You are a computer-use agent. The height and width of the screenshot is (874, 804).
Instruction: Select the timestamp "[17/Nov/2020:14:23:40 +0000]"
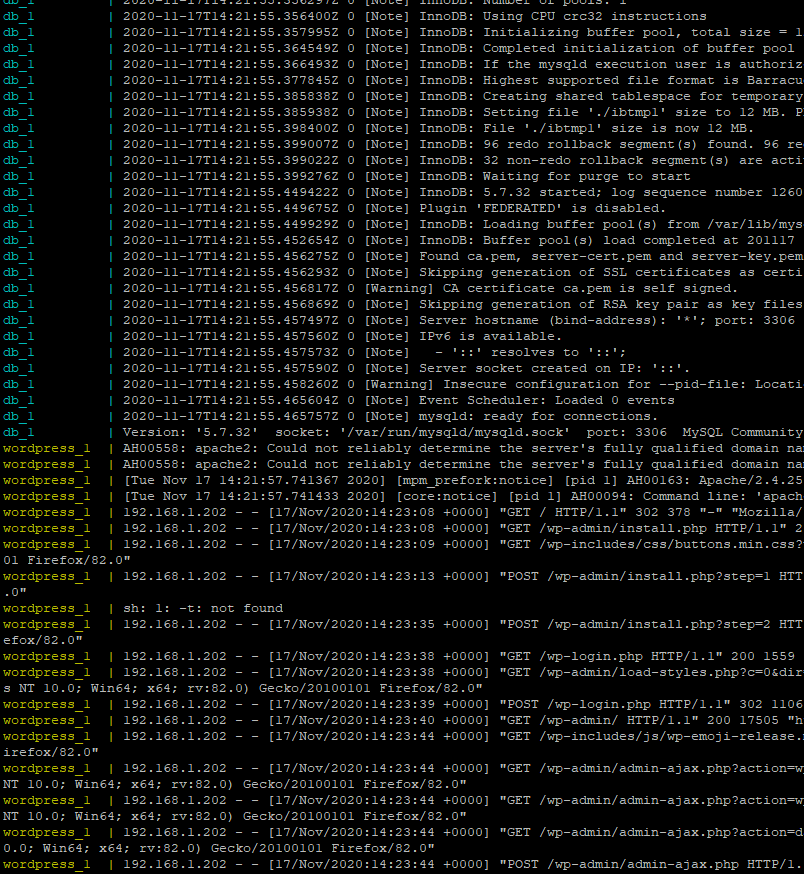pyautogui.click(x=379, y=721)
